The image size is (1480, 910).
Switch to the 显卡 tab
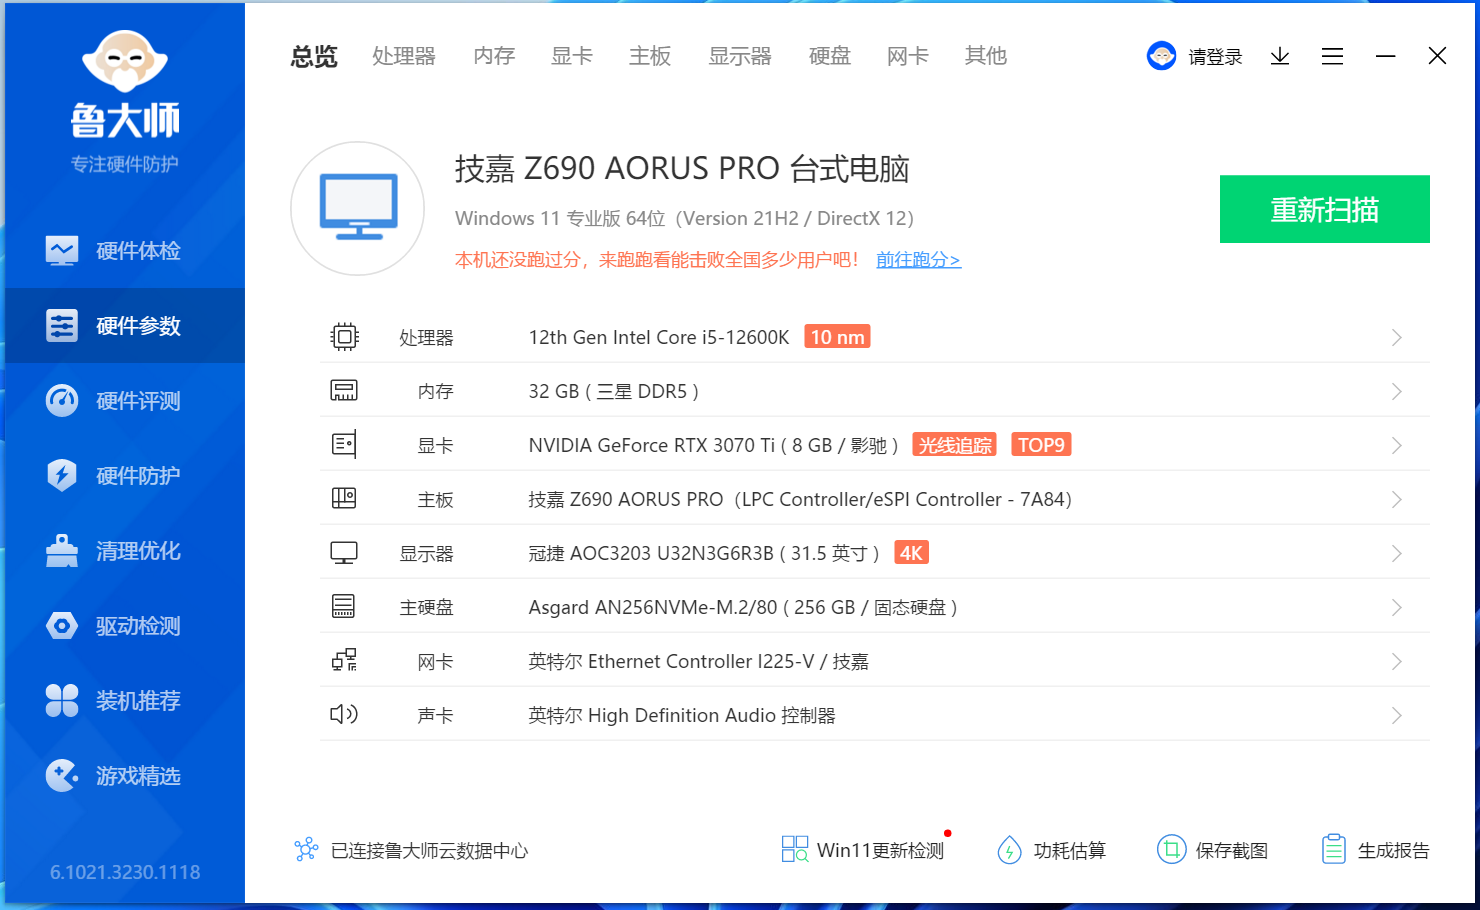click(x=571, y=56)
